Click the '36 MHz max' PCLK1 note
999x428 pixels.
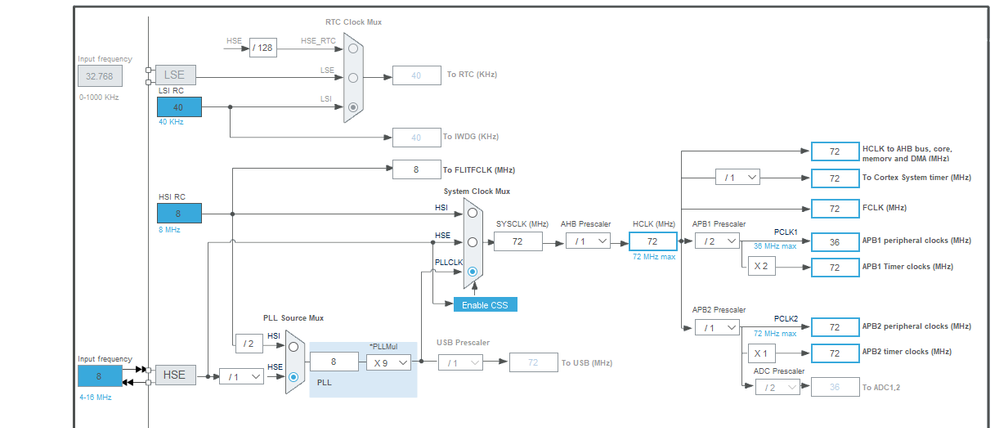tap(775, 246)
